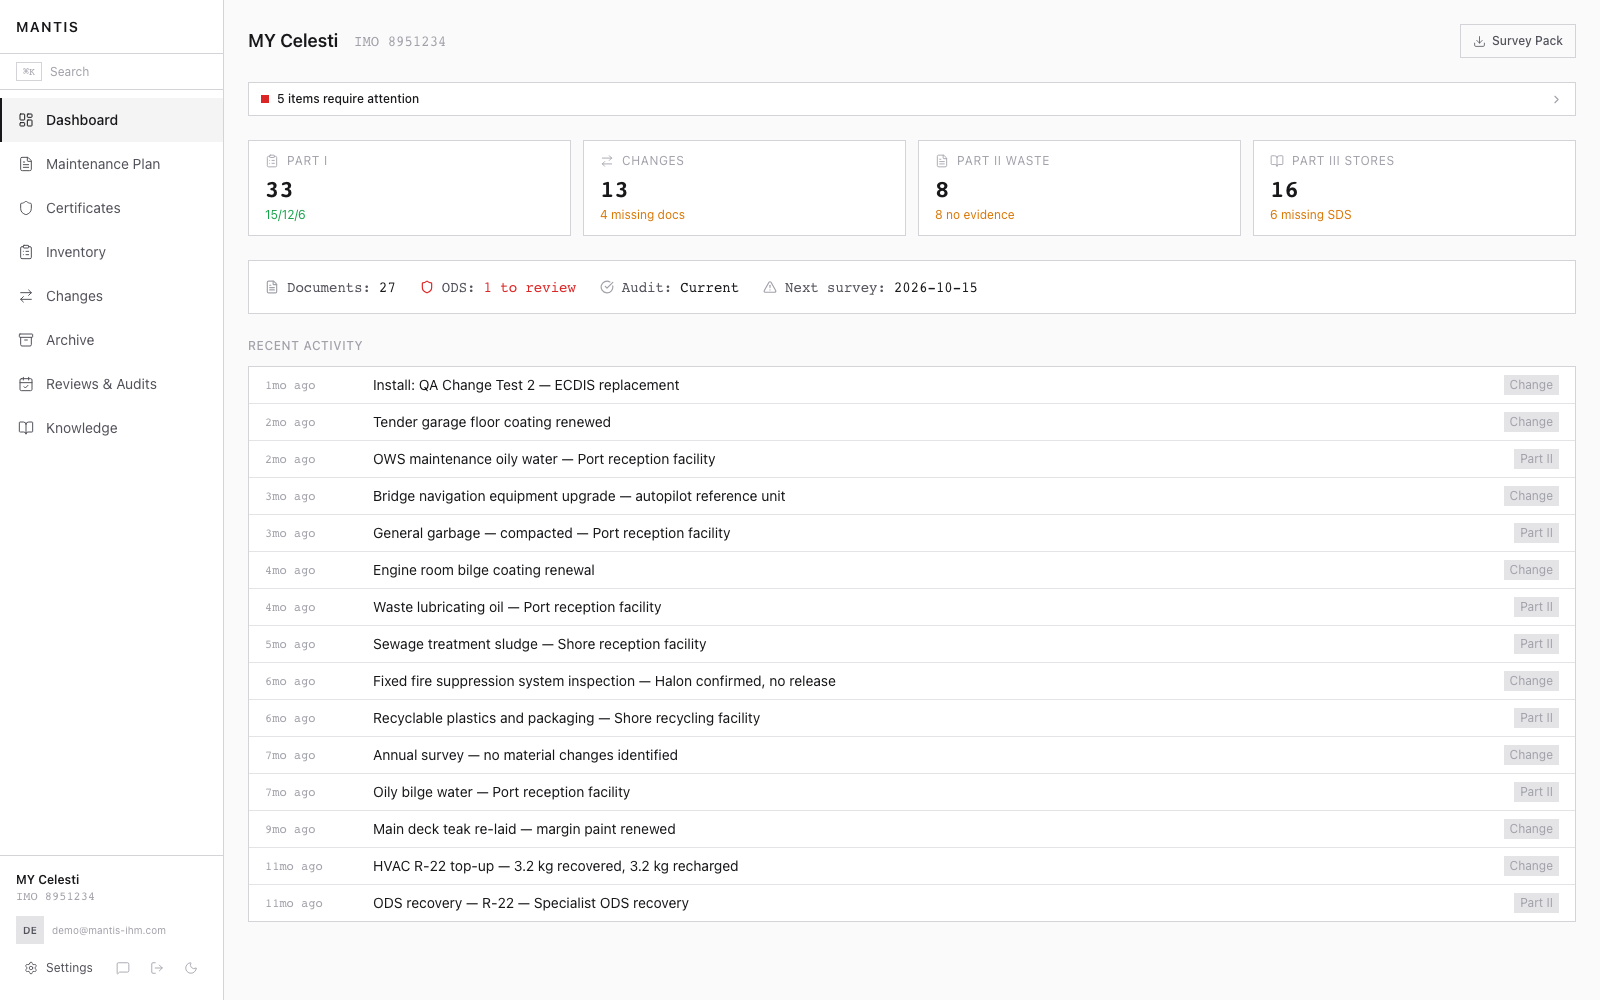Click the DE user avatar
This screenshot has width=1600, height=1000.
pos(30,930)
